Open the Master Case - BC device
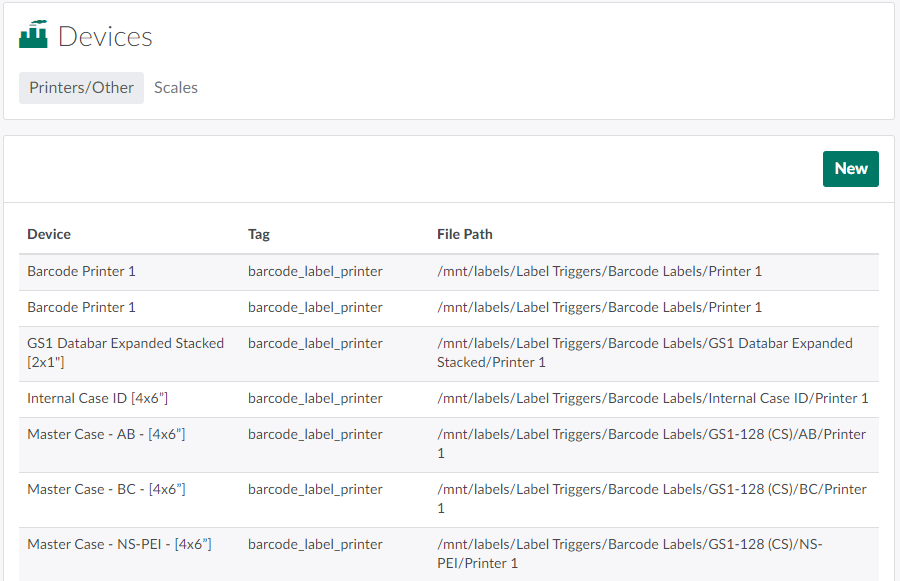The width and height of the screenshot is (900, 581). click(x=106, y=489)
